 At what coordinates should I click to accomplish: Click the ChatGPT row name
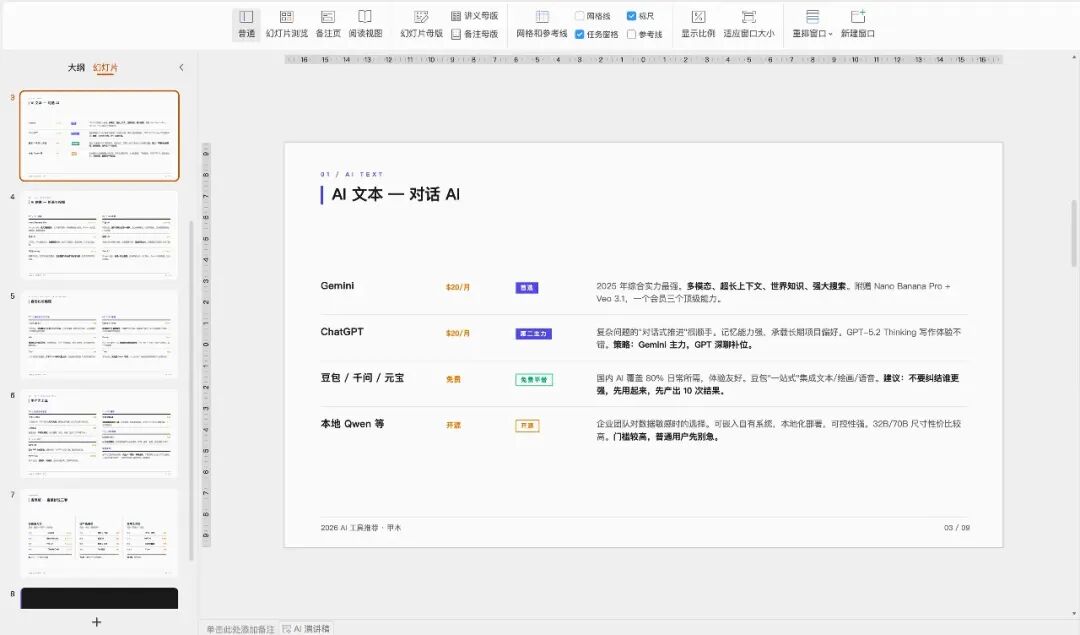[342, 332]
